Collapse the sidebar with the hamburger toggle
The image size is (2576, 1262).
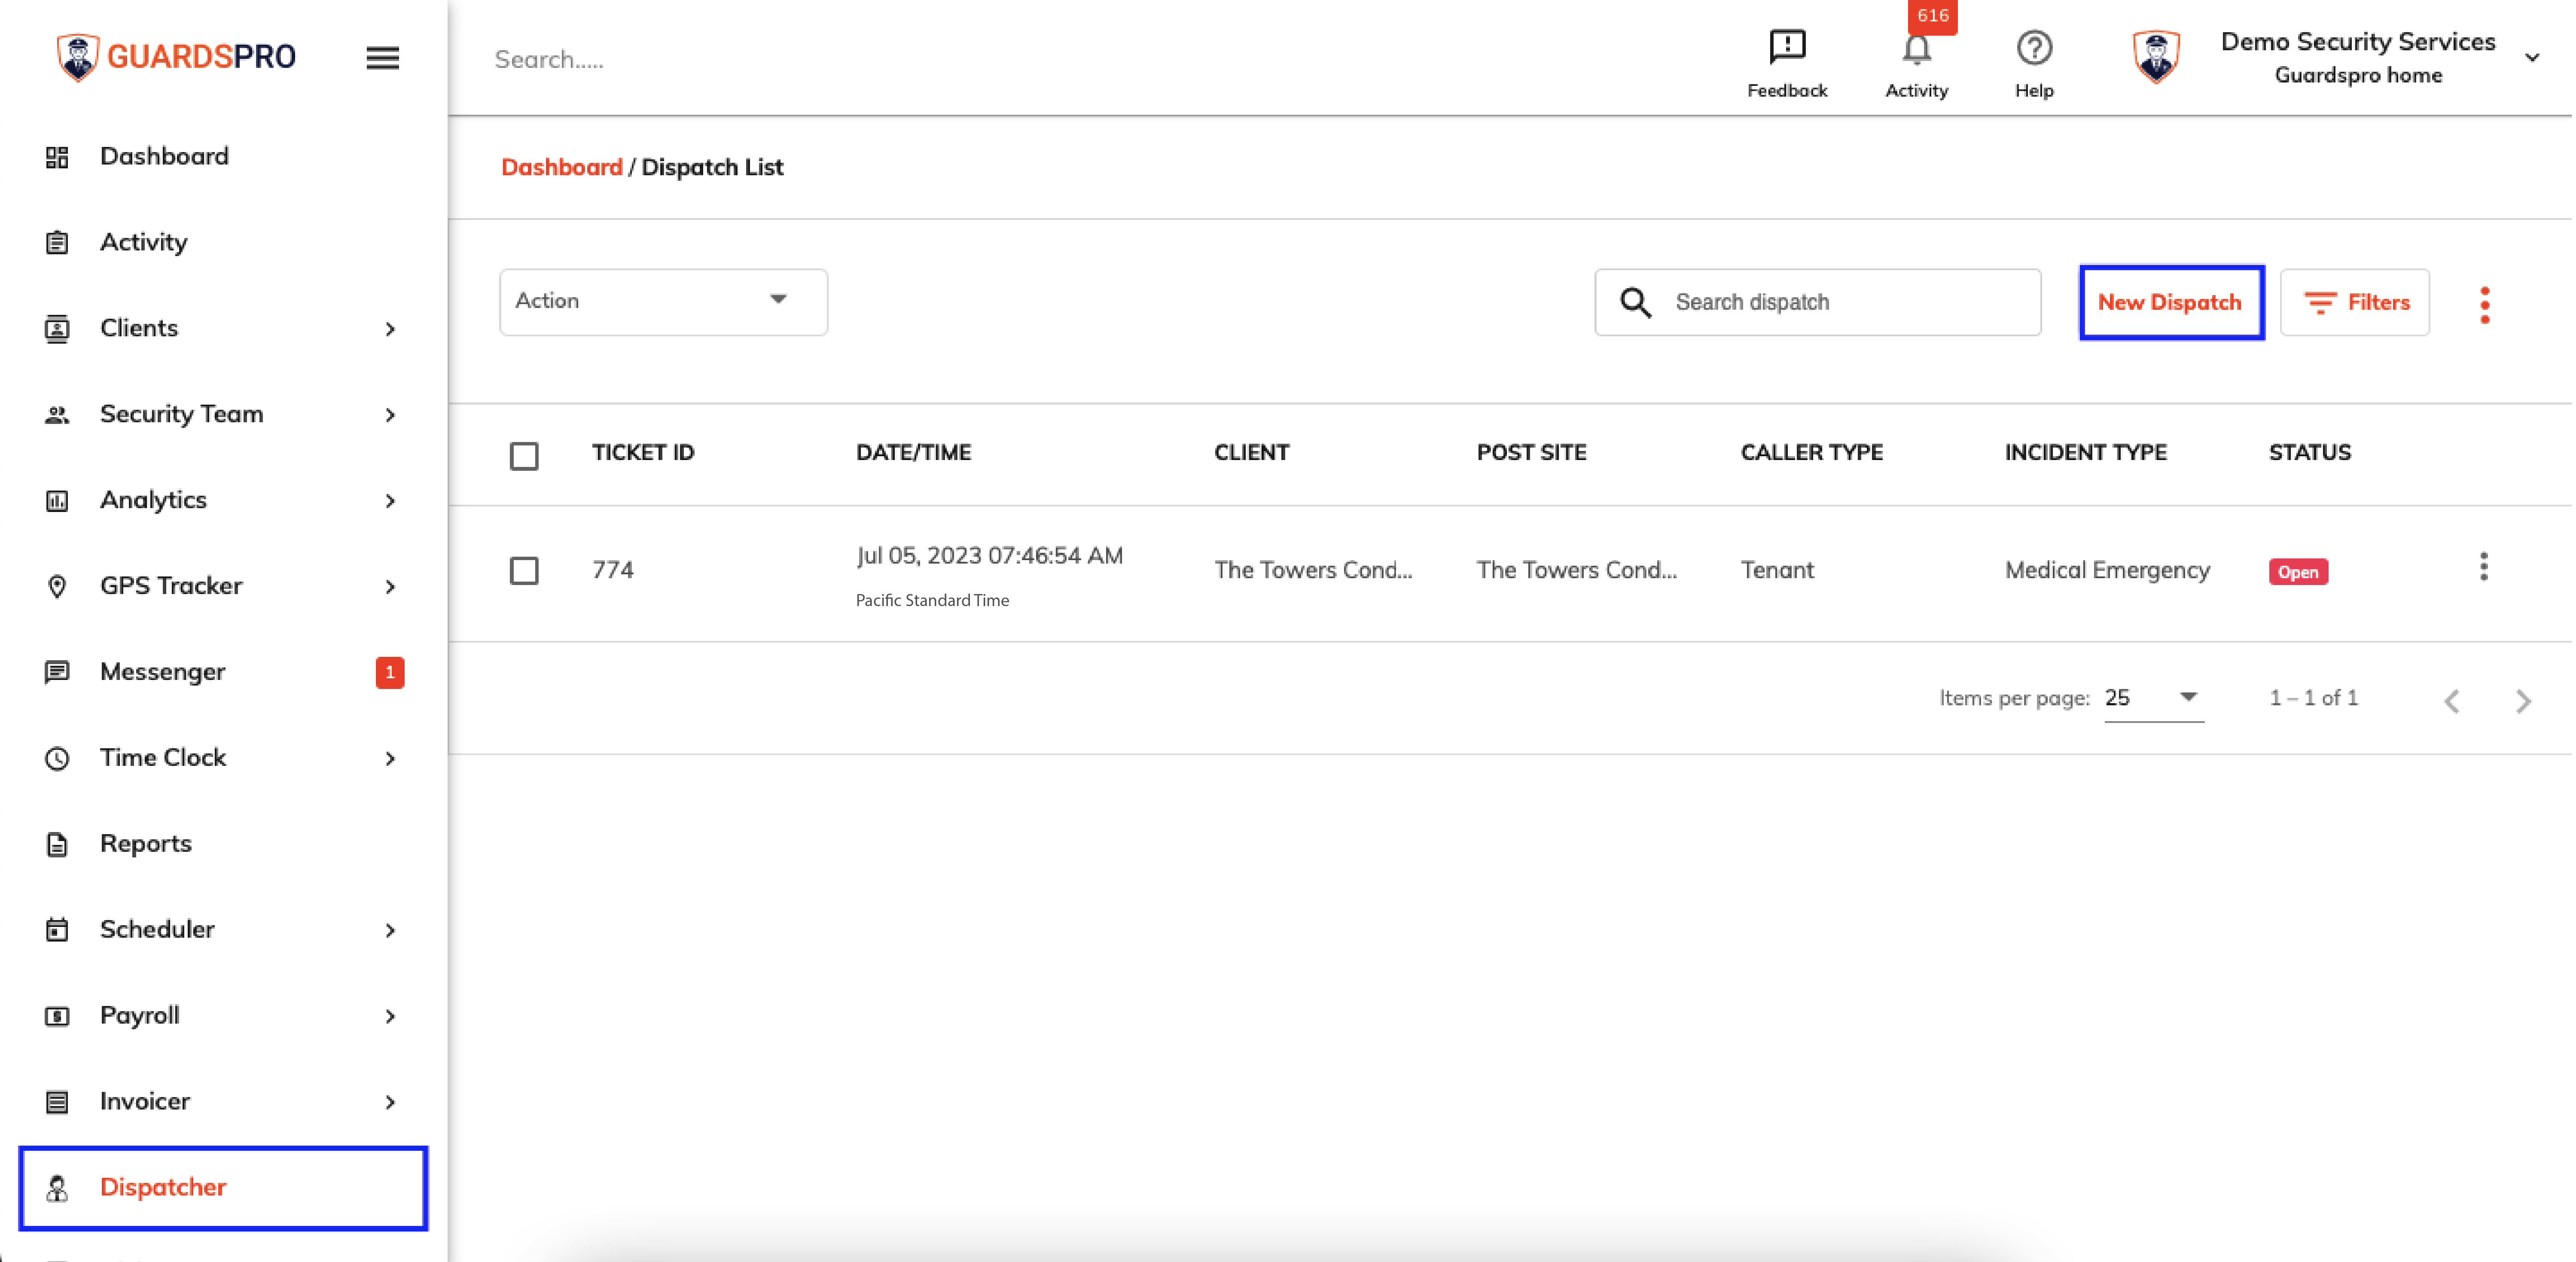pos(382,58)
